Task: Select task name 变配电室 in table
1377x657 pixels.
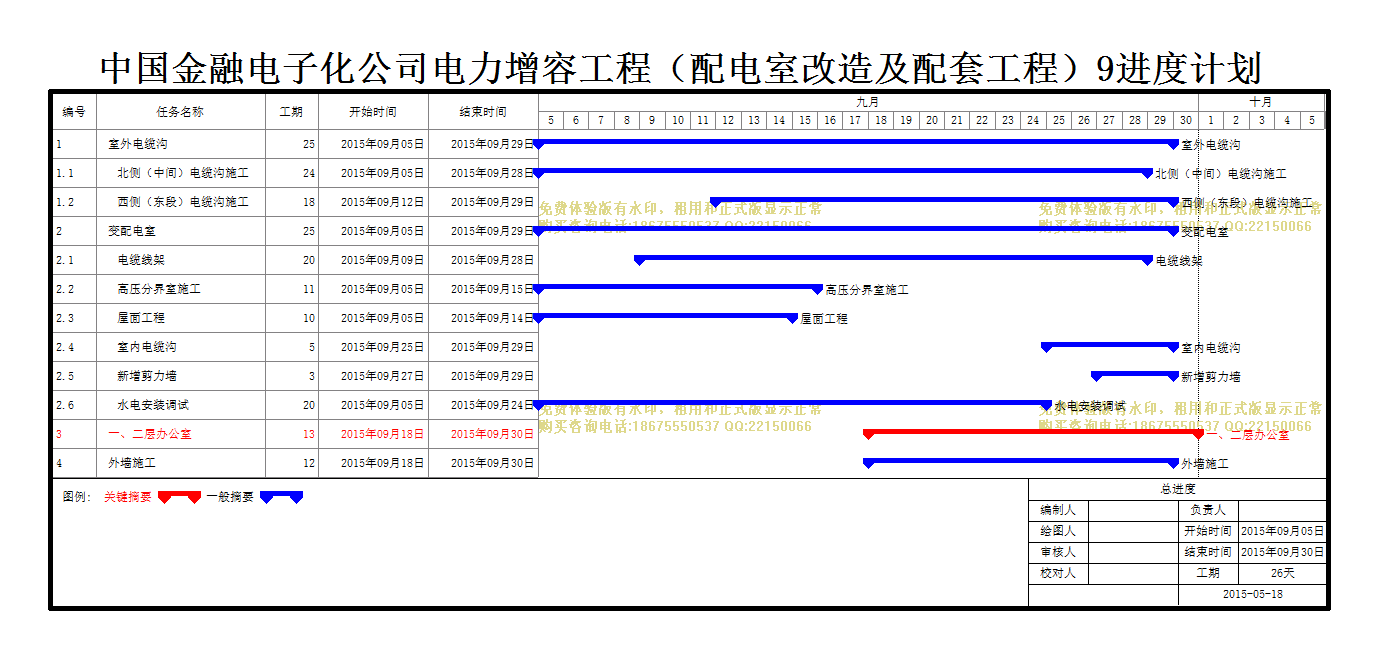Action: tap(131, 231)
